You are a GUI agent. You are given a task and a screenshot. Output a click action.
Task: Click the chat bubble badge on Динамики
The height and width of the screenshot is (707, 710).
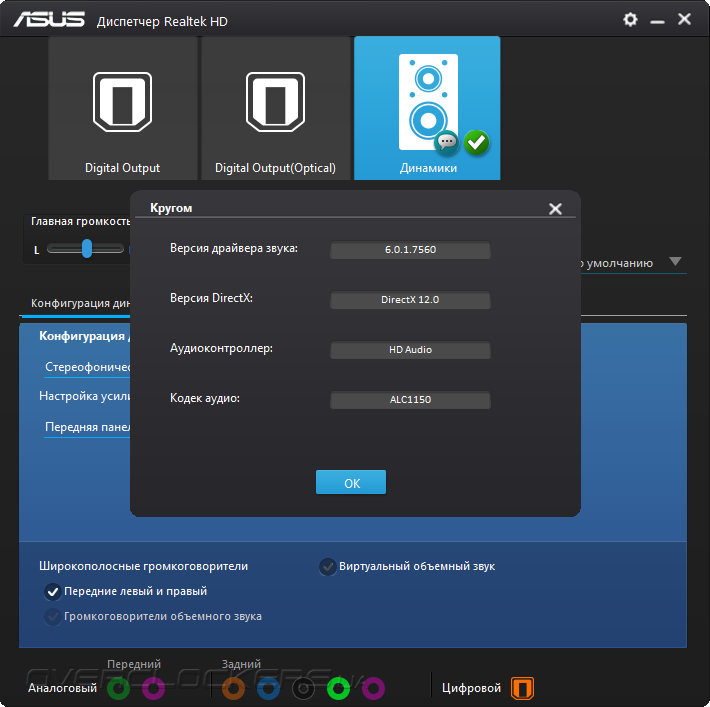447,142
